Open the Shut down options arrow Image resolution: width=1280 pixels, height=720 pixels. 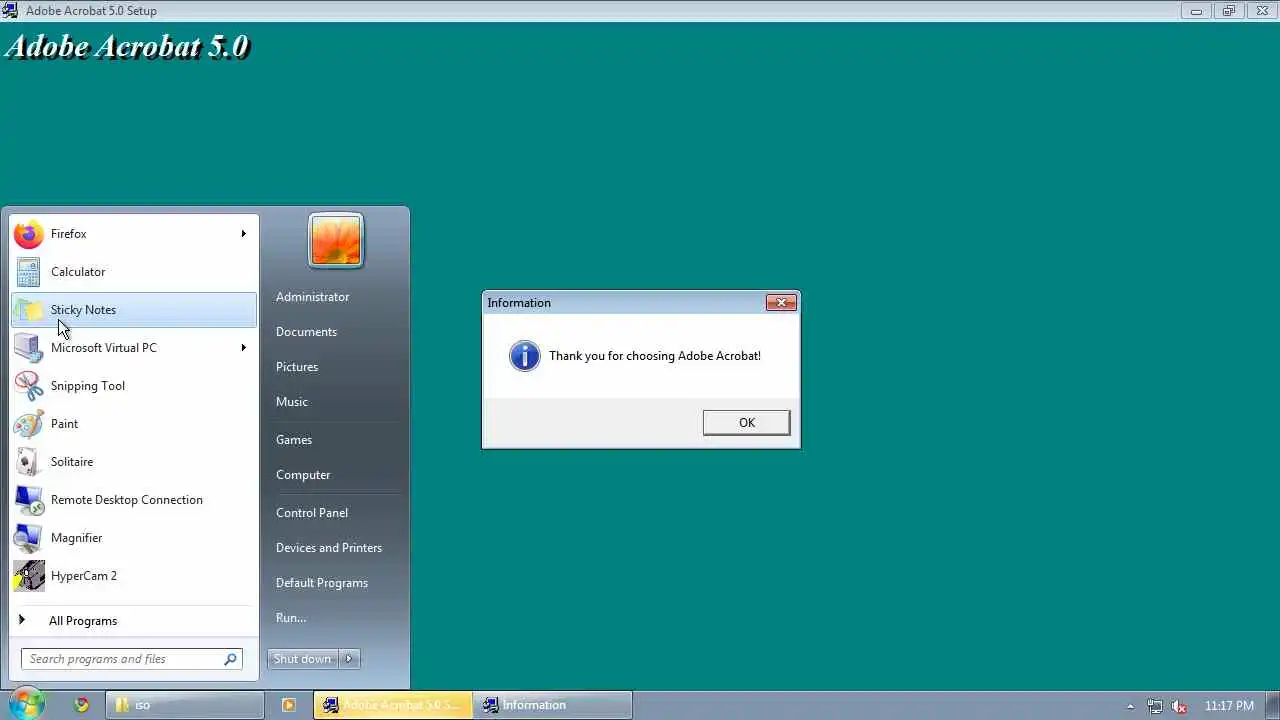[349, 659]
